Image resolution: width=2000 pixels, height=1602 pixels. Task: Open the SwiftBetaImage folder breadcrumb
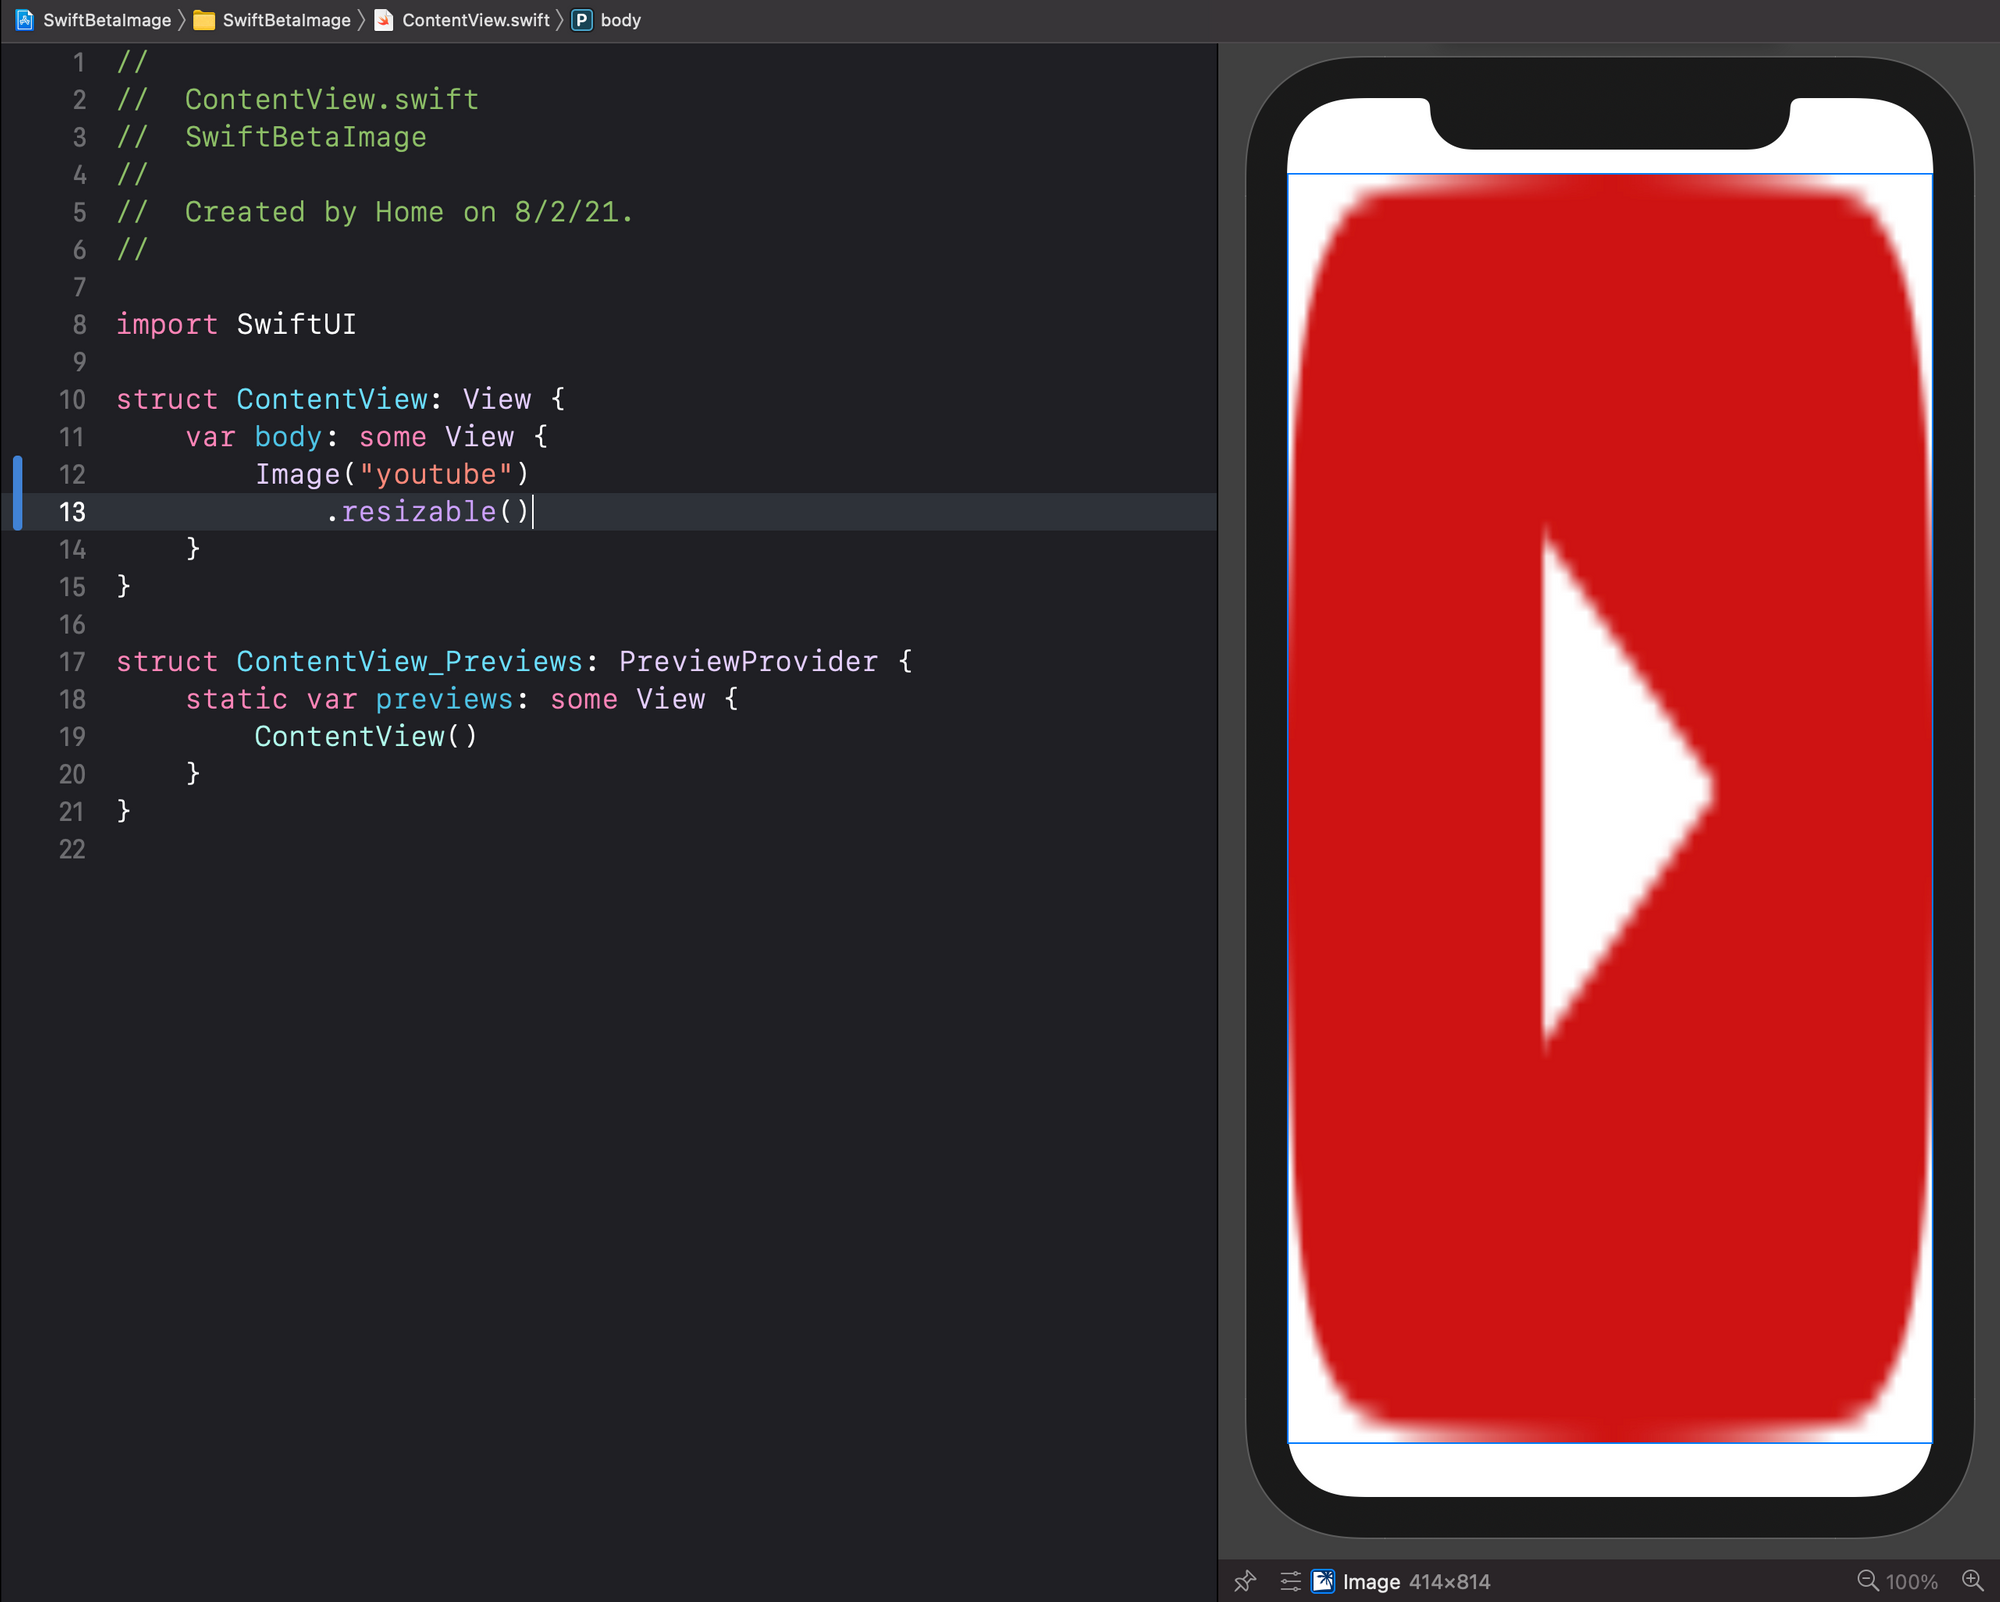(286, 20)
